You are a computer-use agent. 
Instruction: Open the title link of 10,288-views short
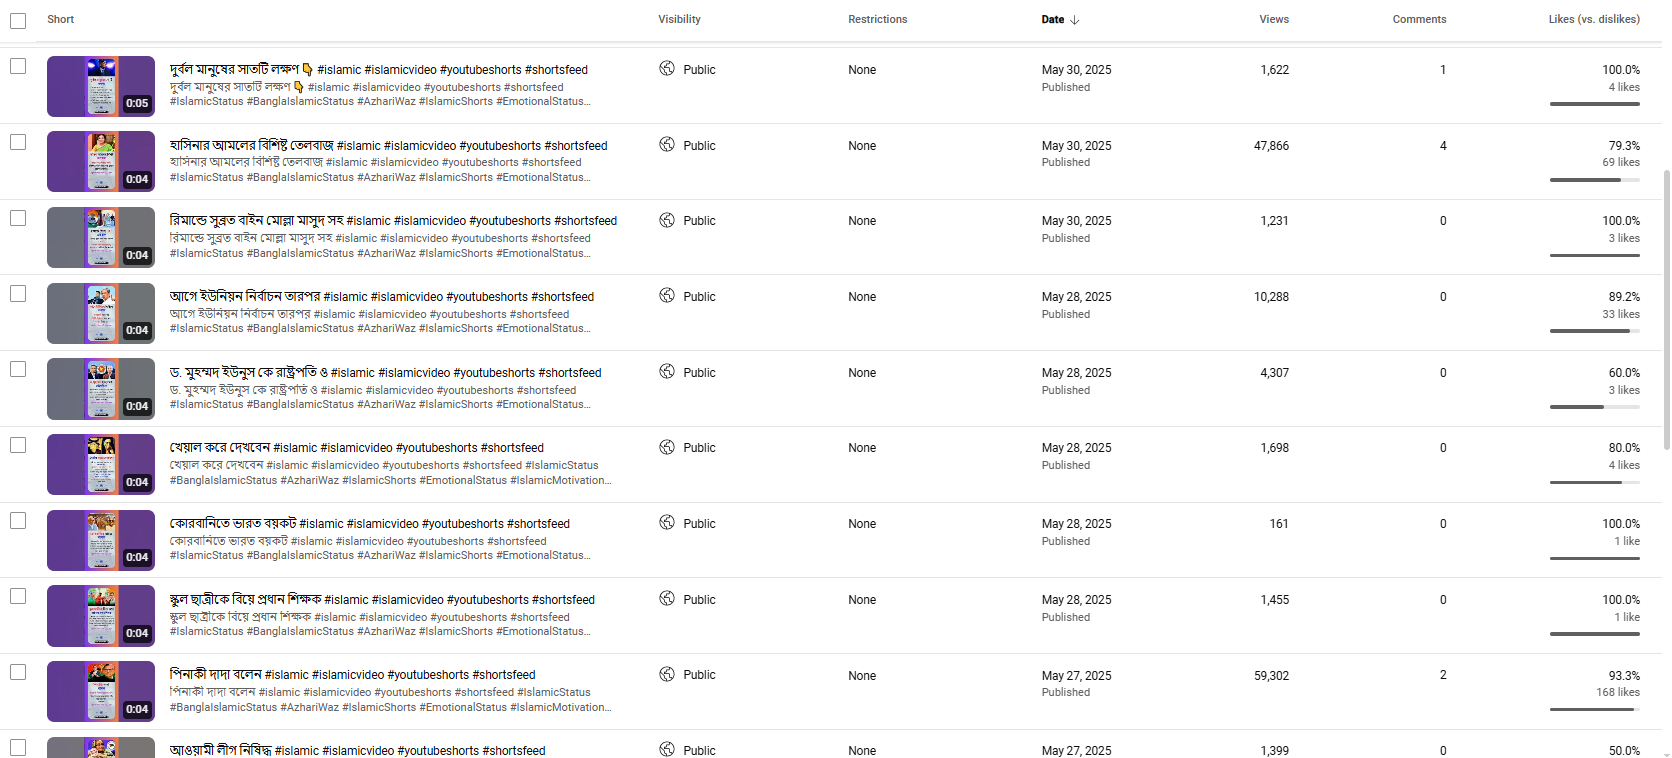382,296
